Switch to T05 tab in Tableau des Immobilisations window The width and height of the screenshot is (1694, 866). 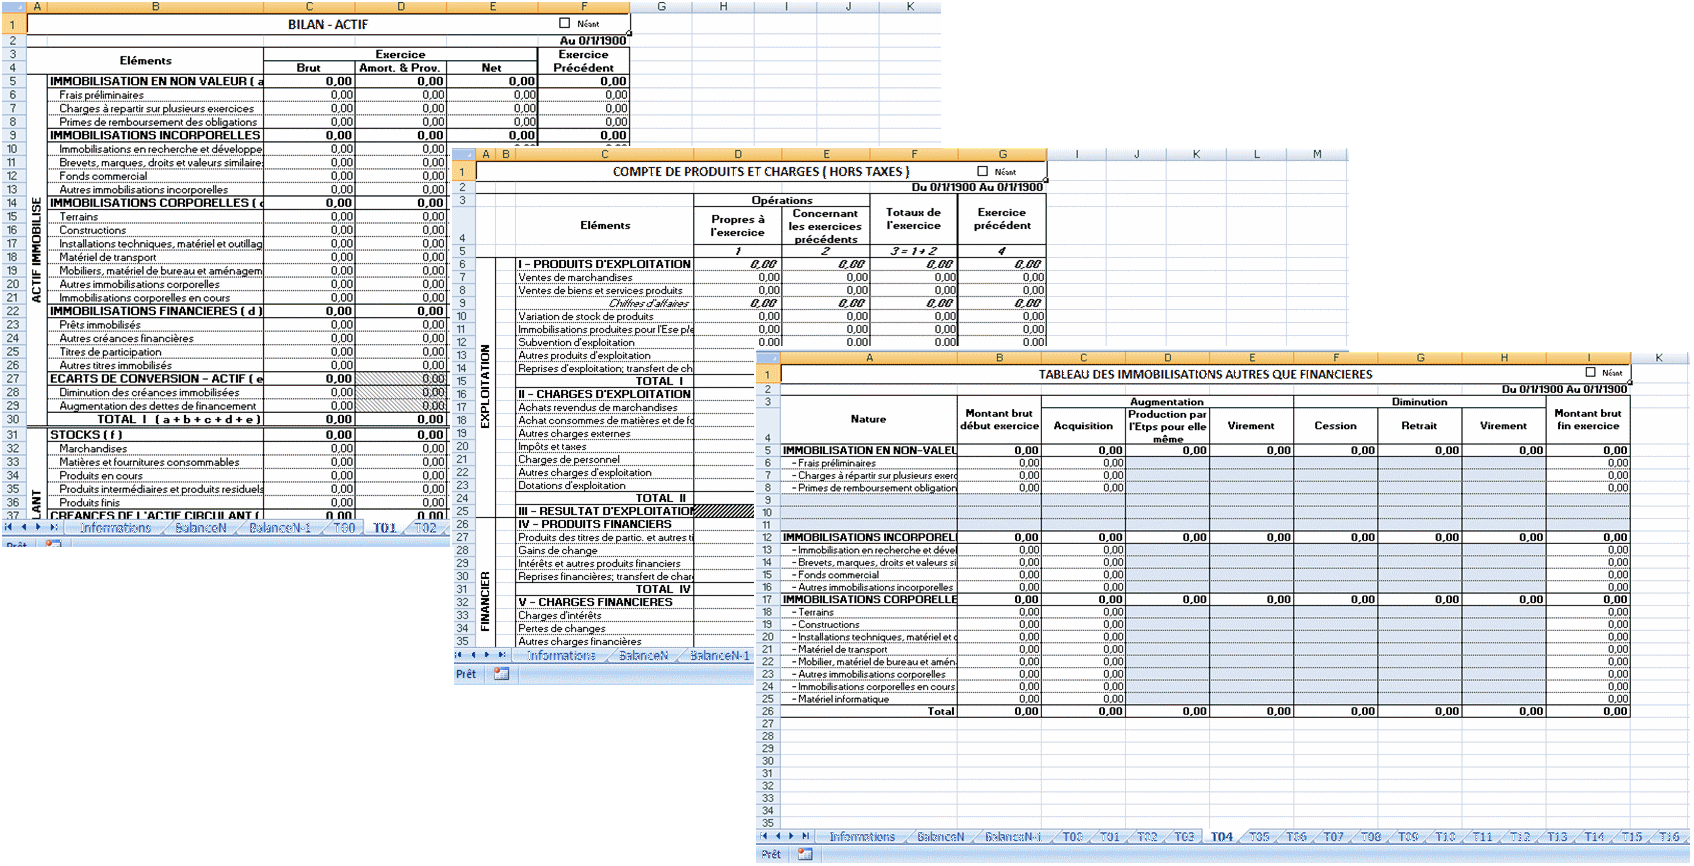pos(1259,837)
